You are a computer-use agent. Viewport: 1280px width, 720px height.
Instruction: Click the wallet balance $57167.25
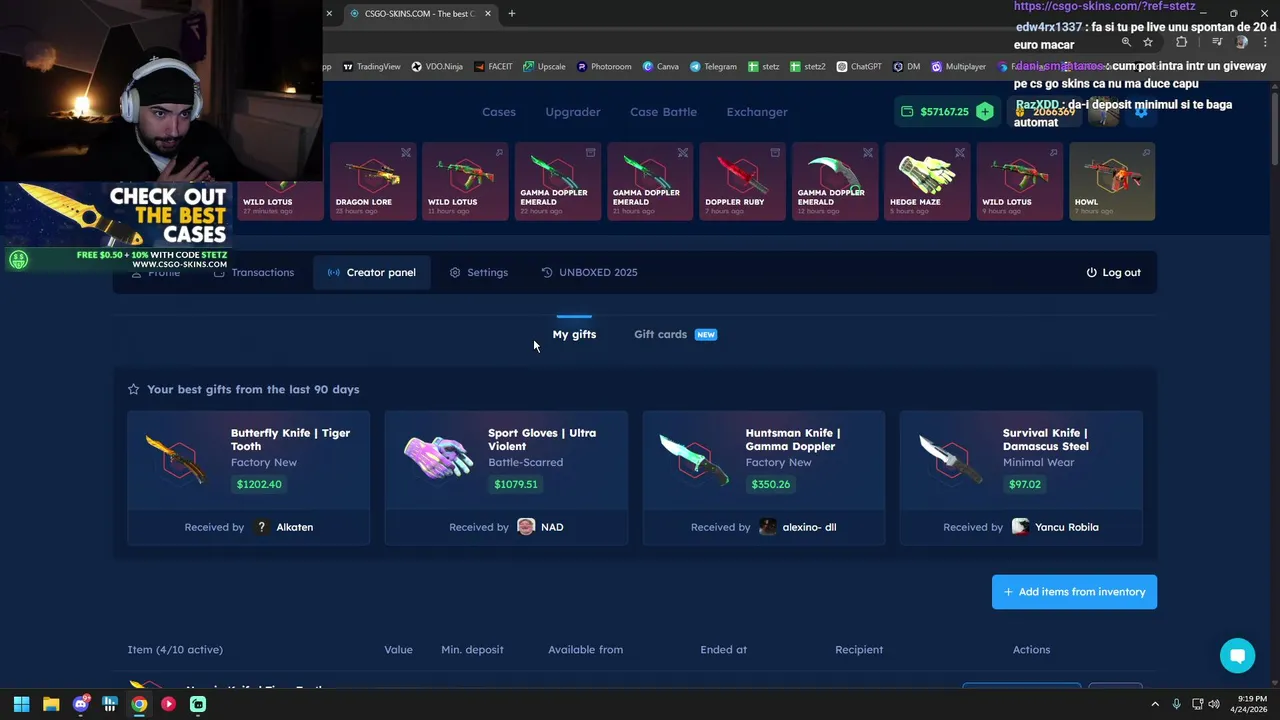point(944,112)
